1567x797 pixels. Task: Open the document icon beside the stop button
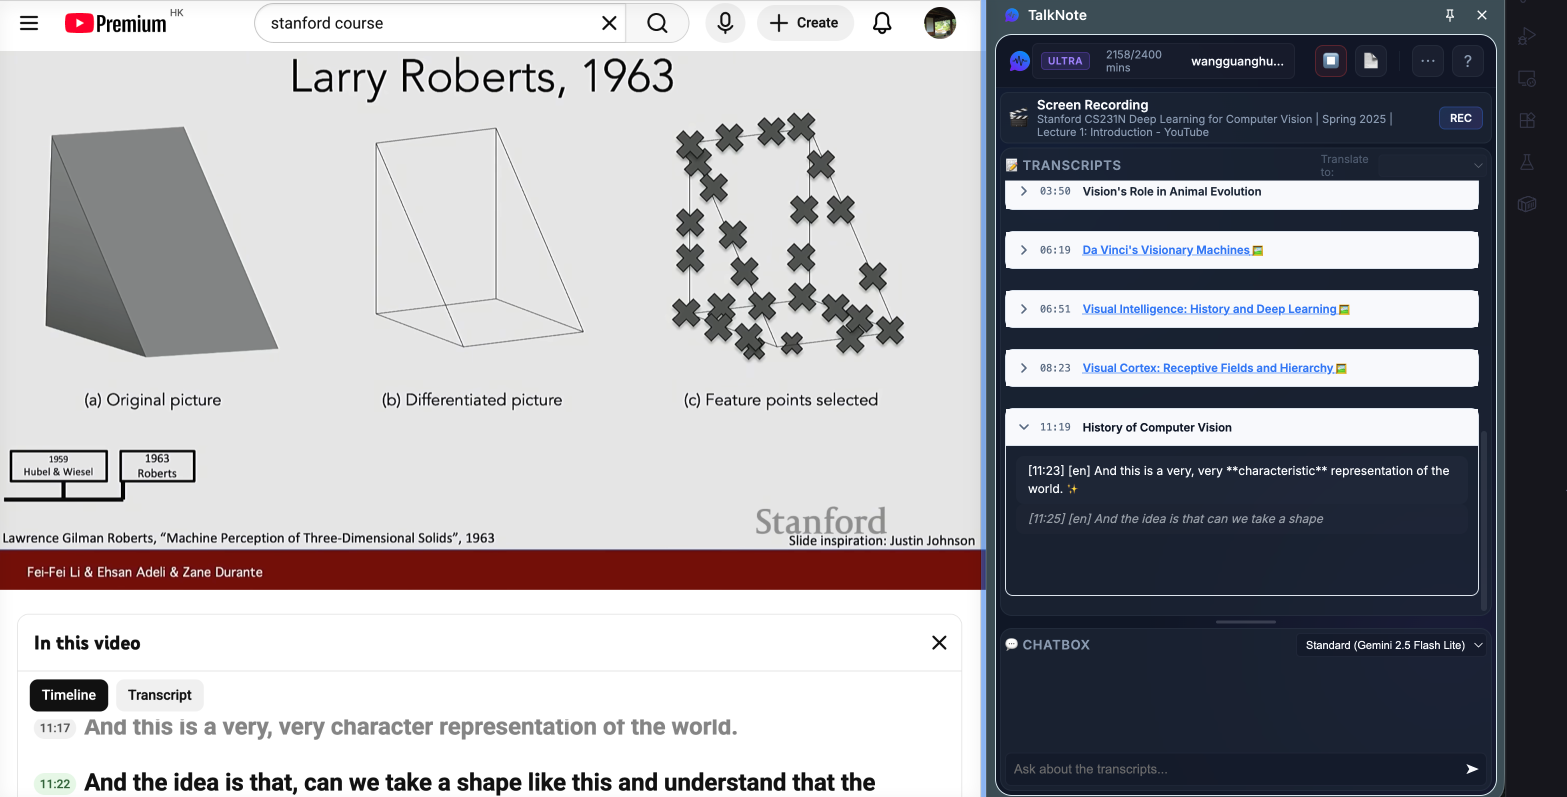coord(1370,61)
